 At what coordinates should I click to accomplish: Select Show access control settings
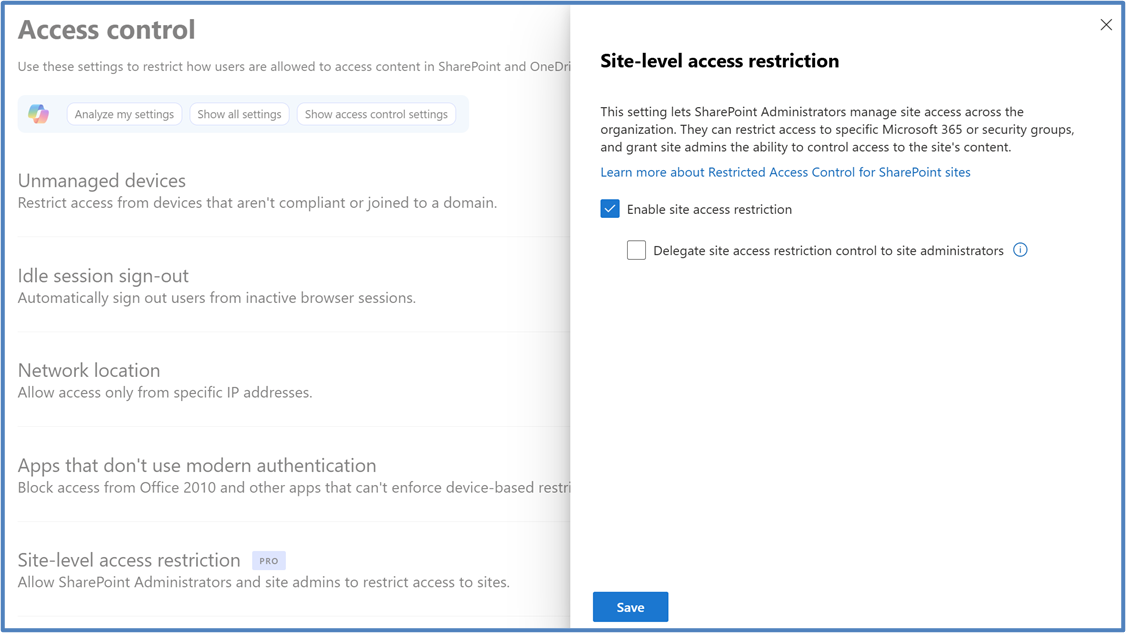[x=376, y=114]
